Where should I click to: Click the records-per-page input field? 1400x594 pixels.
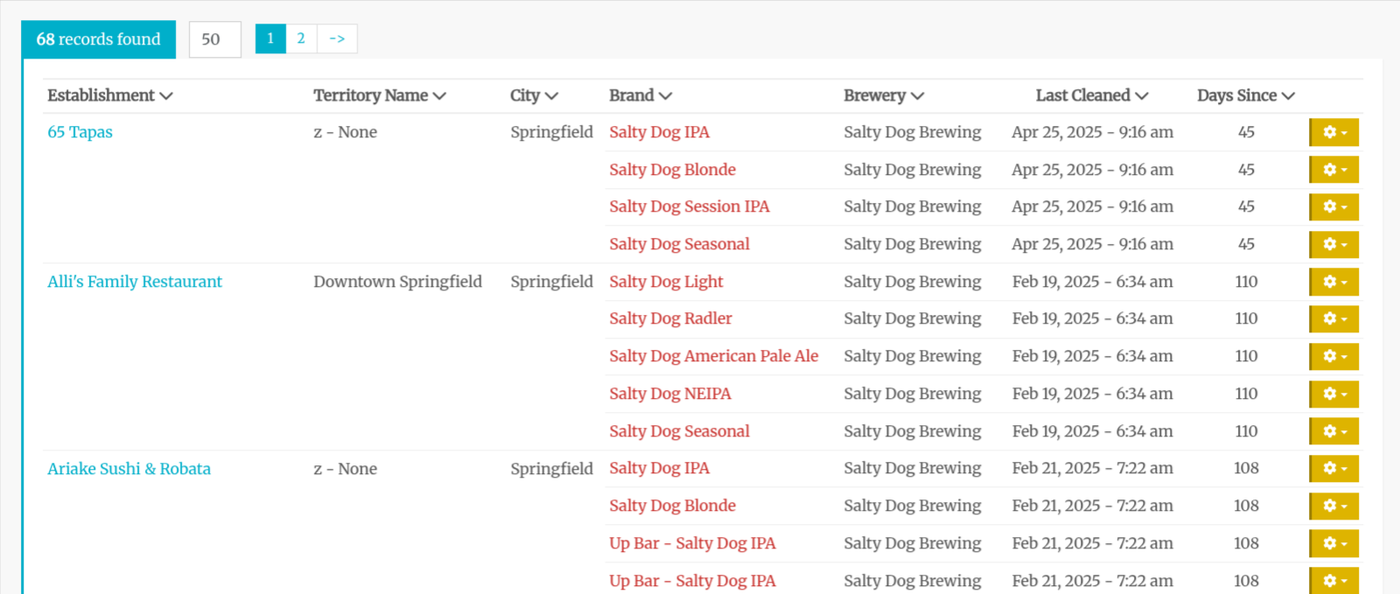(x=214, y=40)
